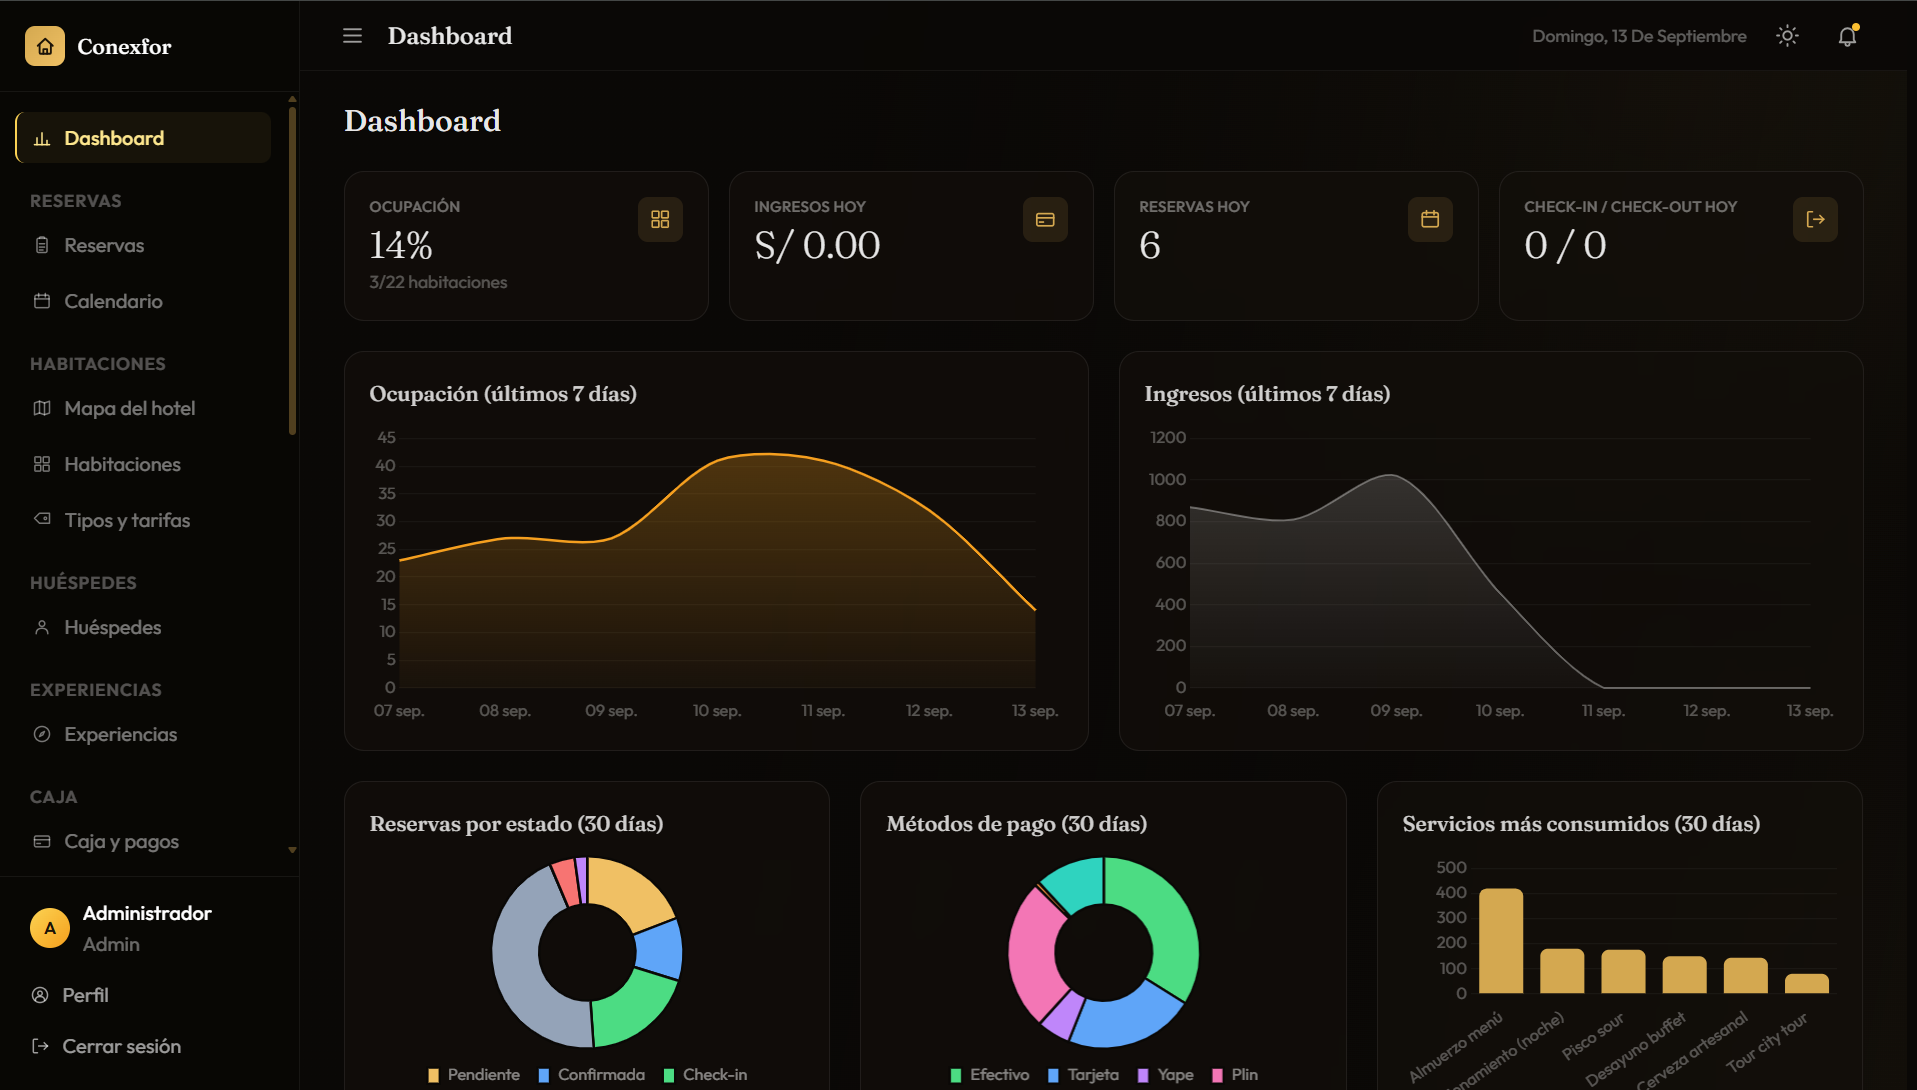1917x1090 pixels.
Task: Click the Tipos y tarifas tag icon
Action: pos(42,519)
